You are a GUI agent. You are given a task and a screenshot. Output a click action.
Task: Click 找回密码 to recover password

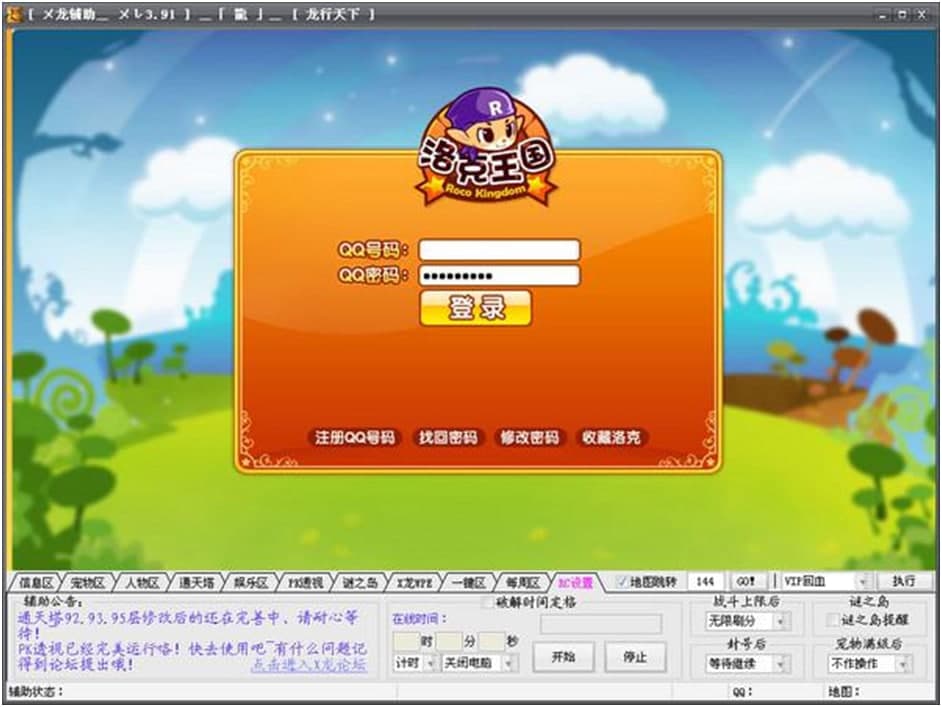(x=448, y=438)
